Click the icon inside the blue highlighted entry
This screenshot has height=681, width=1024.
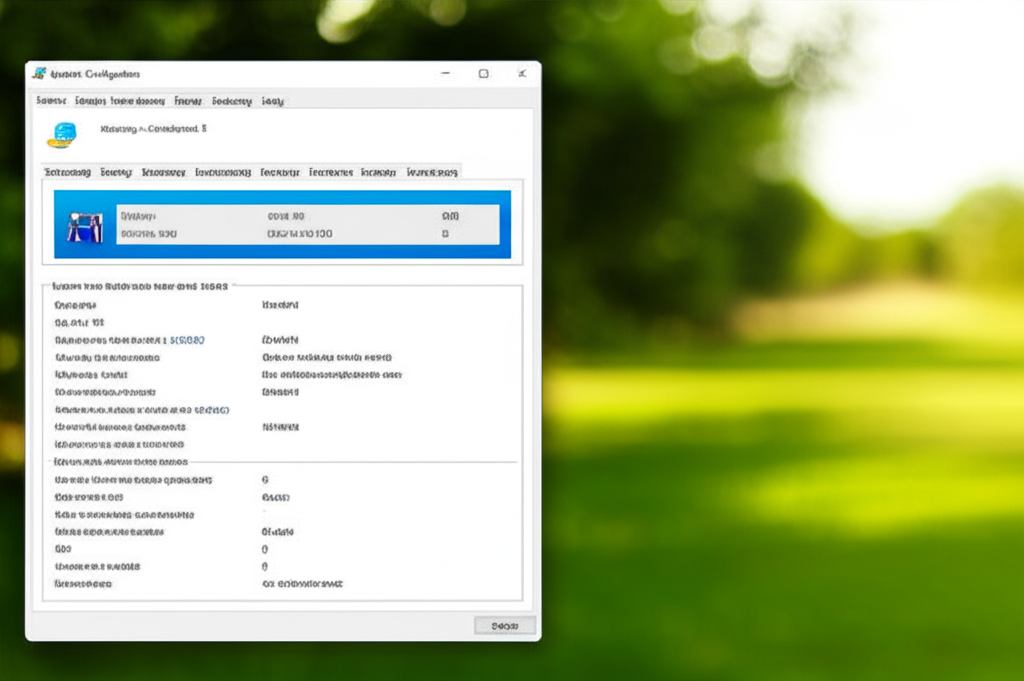coord(84,225)
